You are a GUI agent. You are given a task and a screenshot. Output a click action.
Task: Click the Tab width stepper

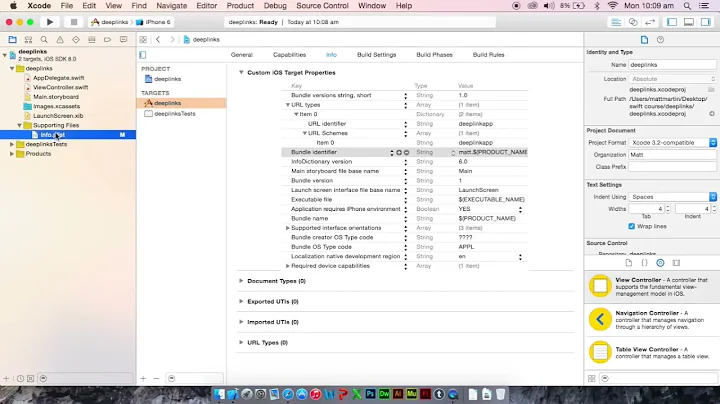coord(668,209)
